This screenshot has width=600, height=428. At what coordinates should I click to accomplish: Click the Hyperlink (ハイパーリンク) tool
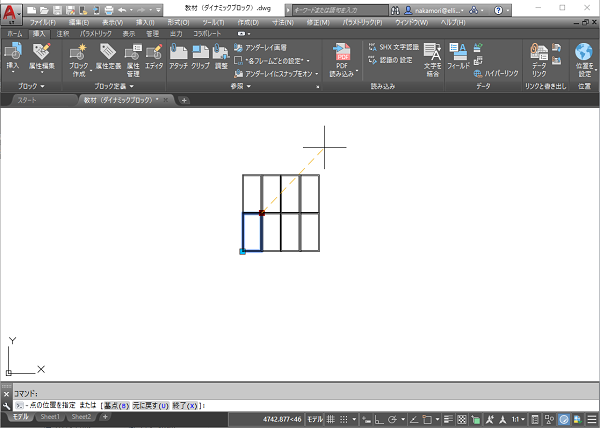click(496, 73)
